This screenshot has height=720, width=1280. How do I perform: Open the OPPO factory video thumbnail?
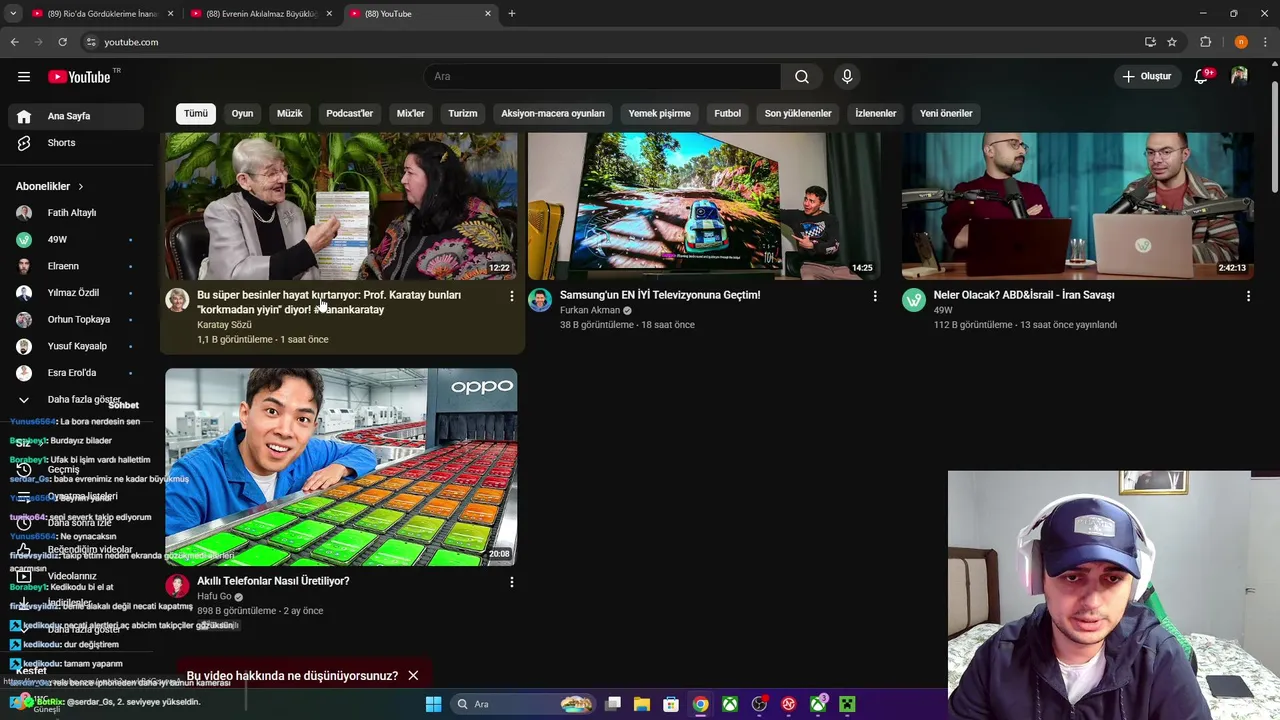(341, 467)
